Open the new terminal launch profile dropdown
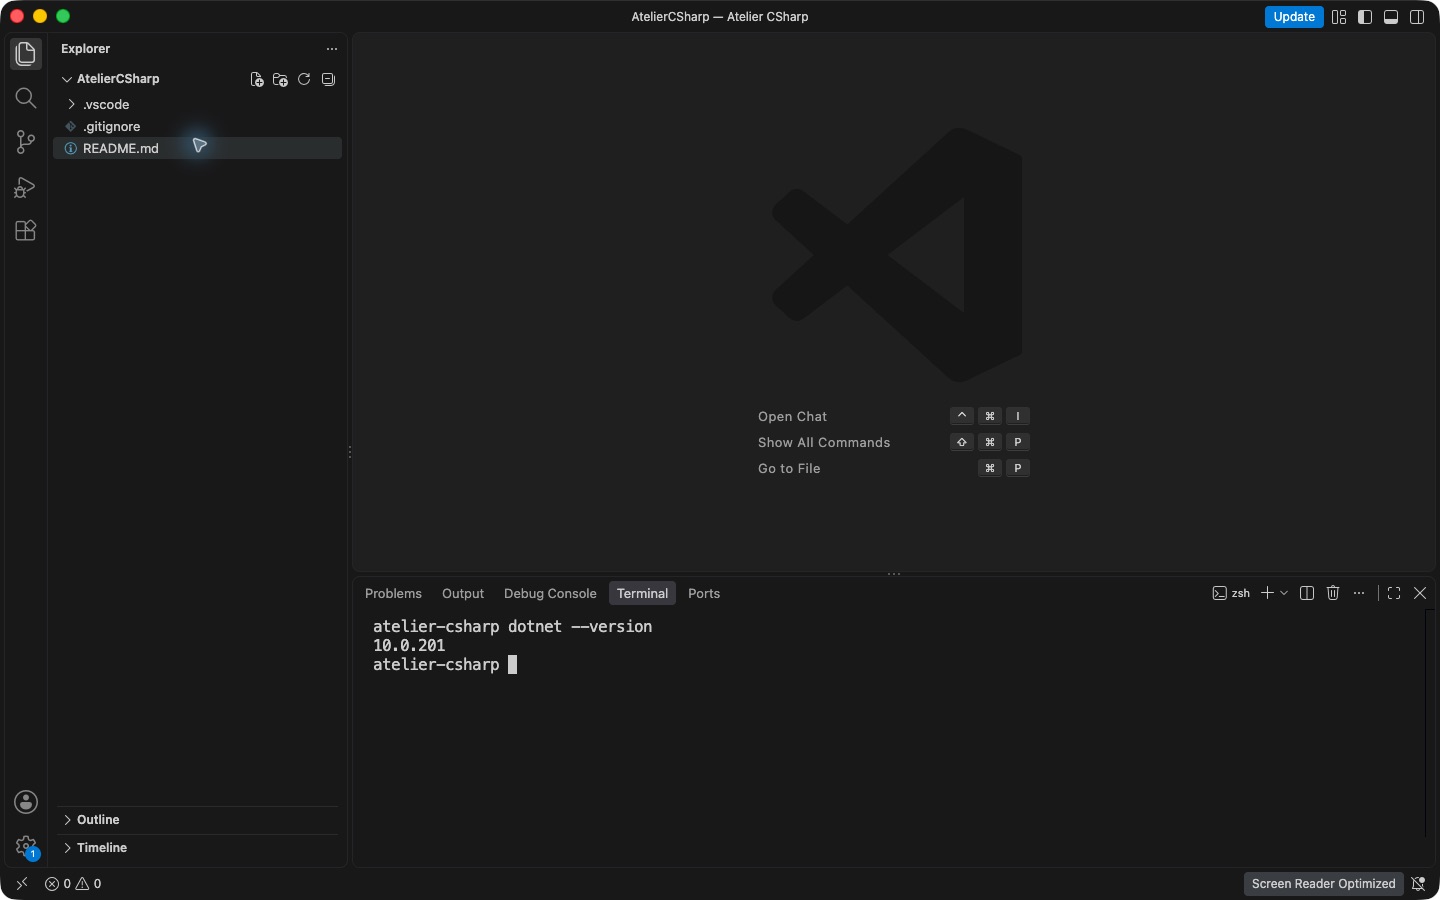The width and height of the screenshot is (1440, 900). 1285,593
